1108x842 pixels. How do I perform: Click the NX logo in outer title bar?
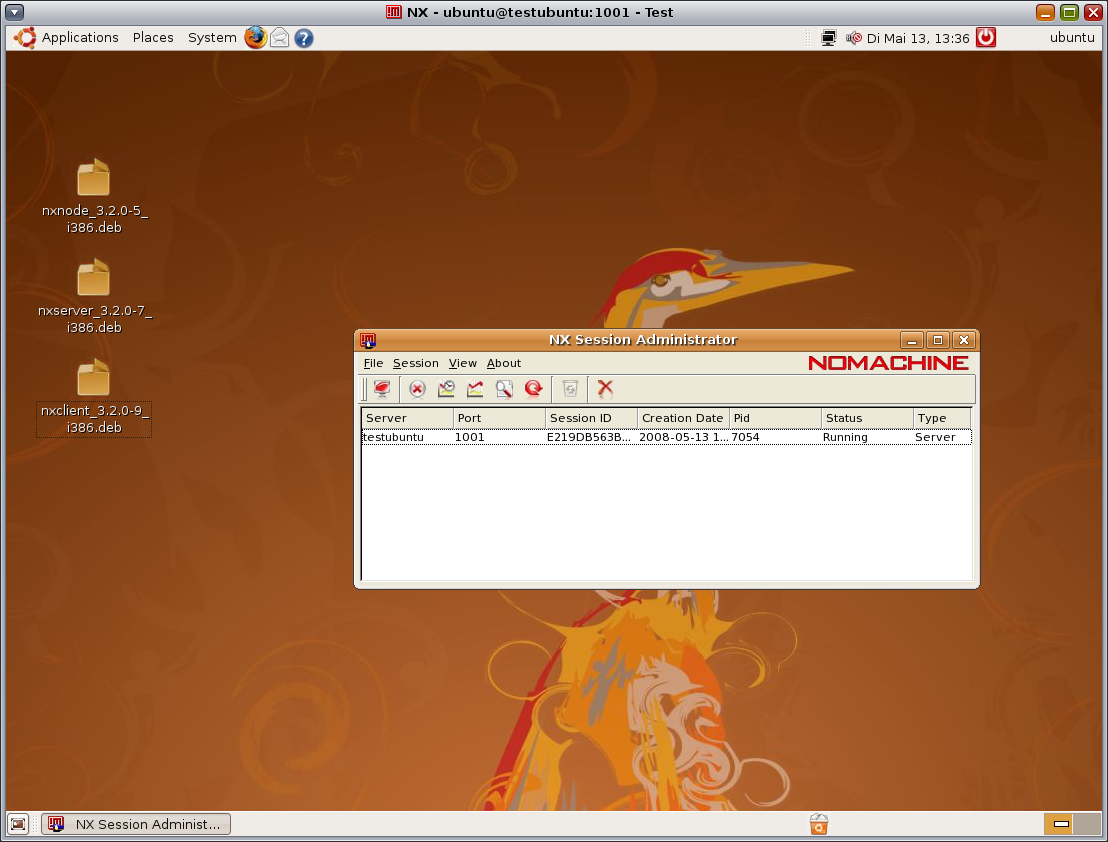394,12
